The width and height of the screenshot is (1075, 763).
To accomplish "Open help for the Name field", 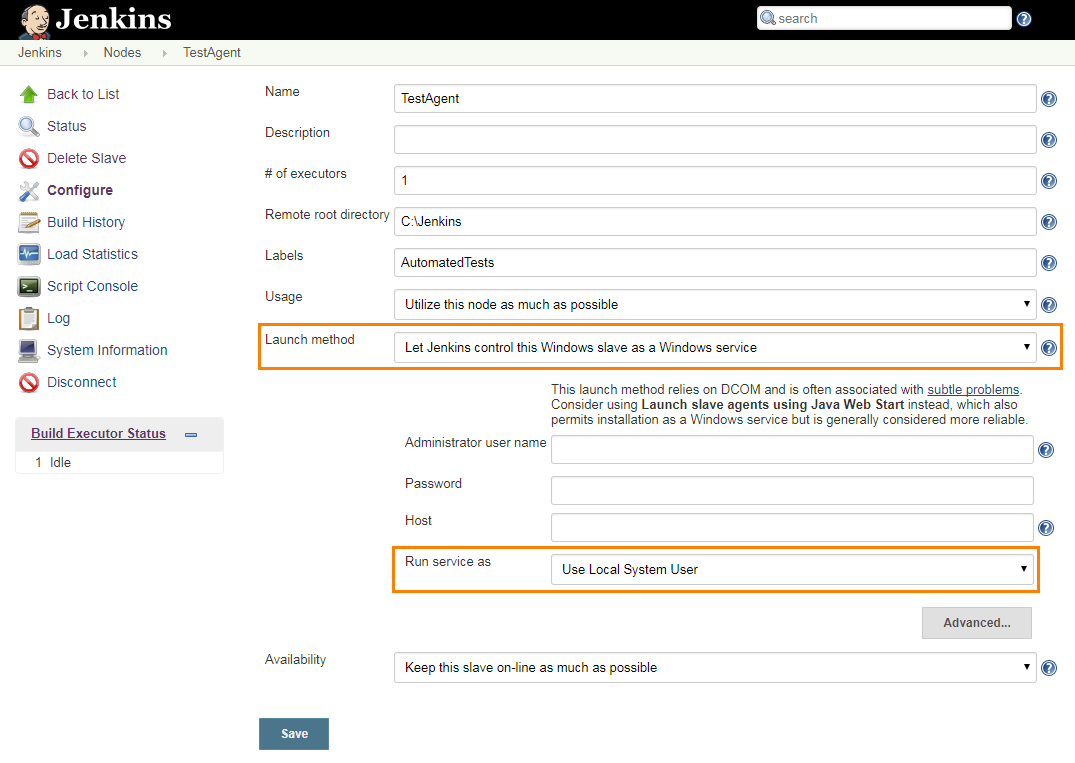I will pos(1048,99).
